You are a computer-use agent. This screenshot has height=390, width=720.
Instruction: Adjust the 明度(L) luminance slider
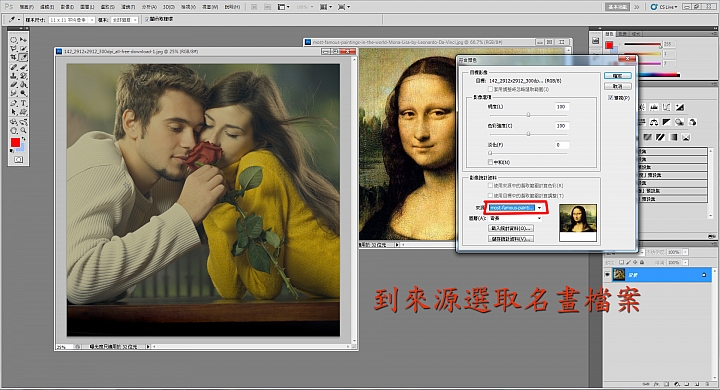[x=529, y=115]
